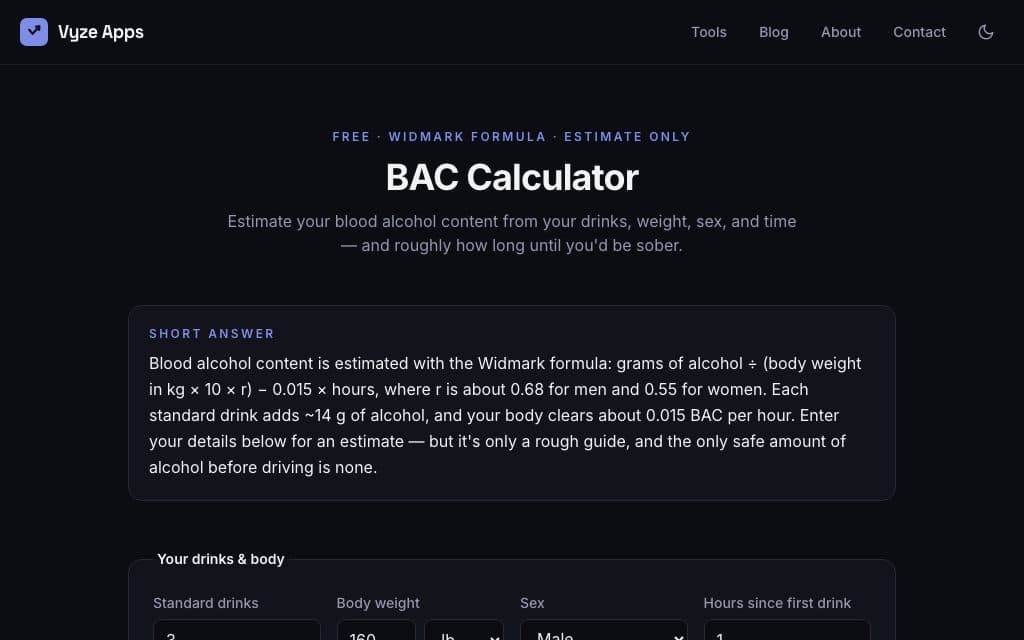Click the BAC Calculator heading

click(512, 177)
